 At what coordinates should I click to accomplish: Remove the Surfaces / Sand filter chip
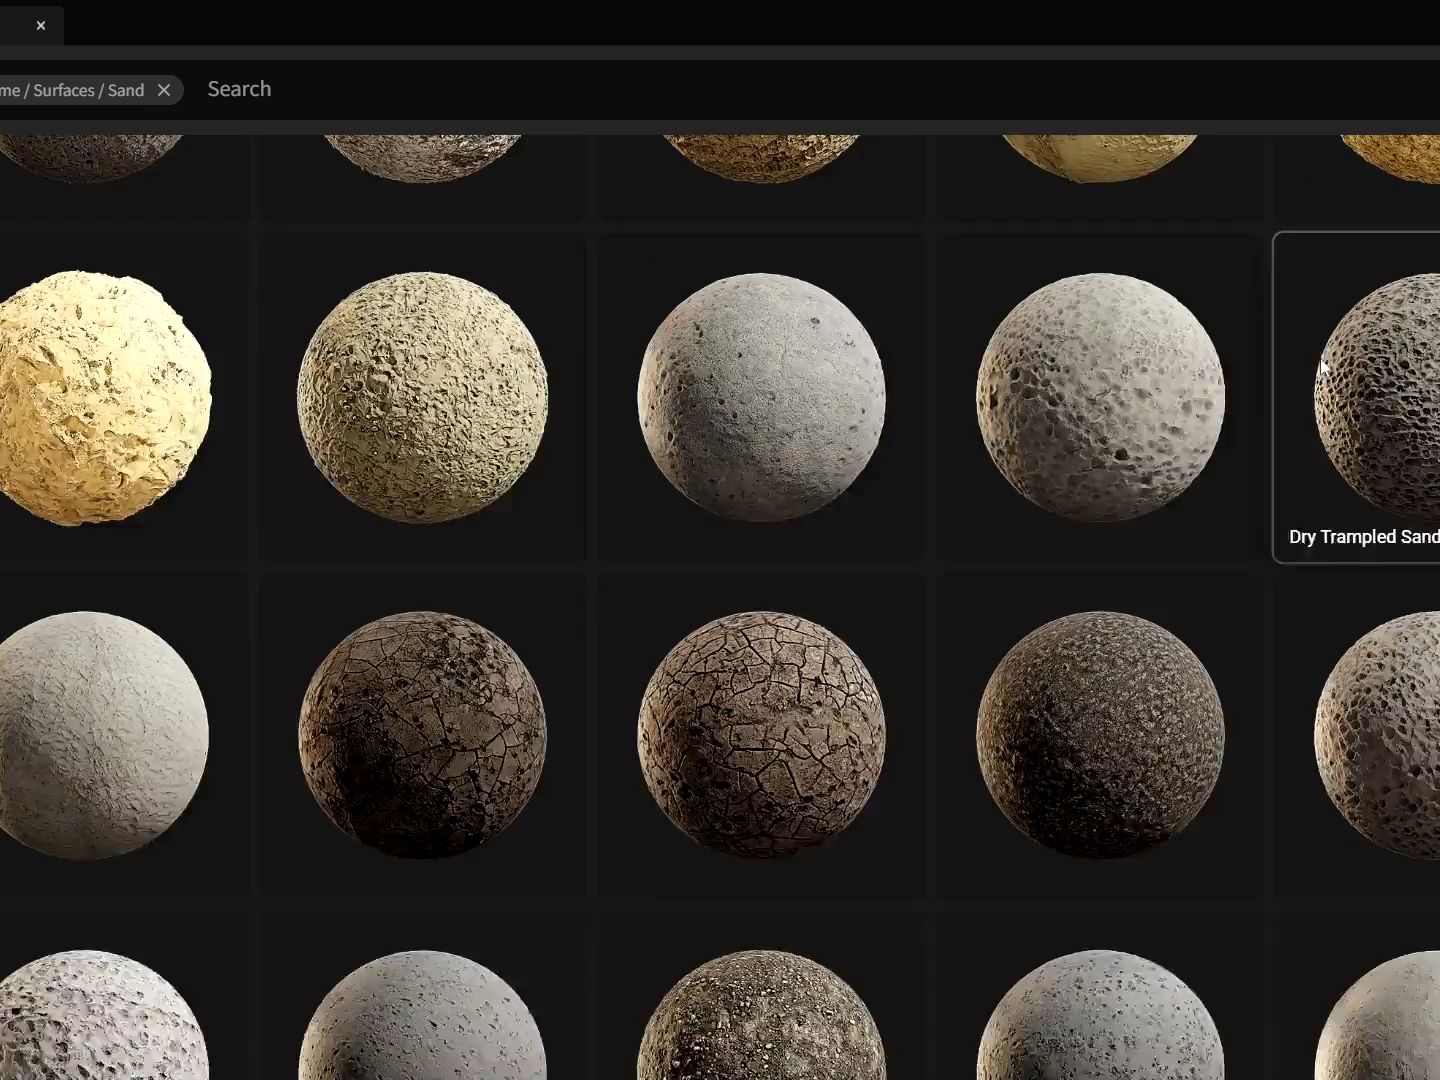tap(164, 90)
